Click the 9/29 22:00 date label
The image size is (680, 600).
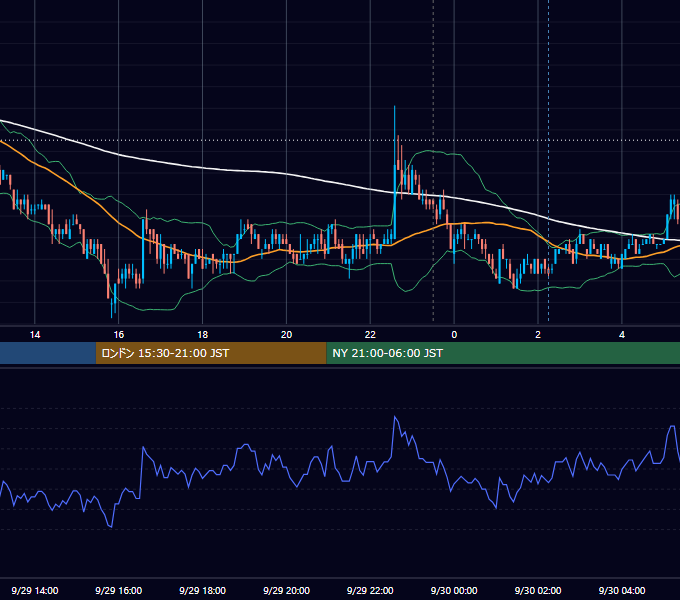coord(370,590)
